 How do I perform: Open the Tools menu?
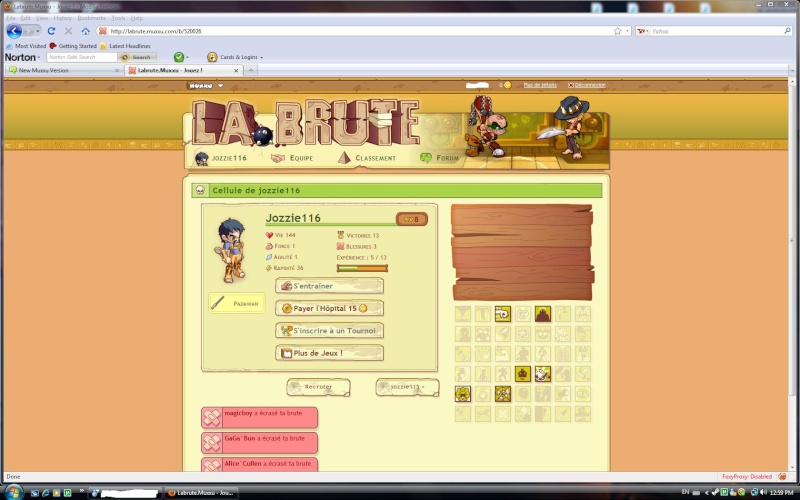tap(118, 18)
